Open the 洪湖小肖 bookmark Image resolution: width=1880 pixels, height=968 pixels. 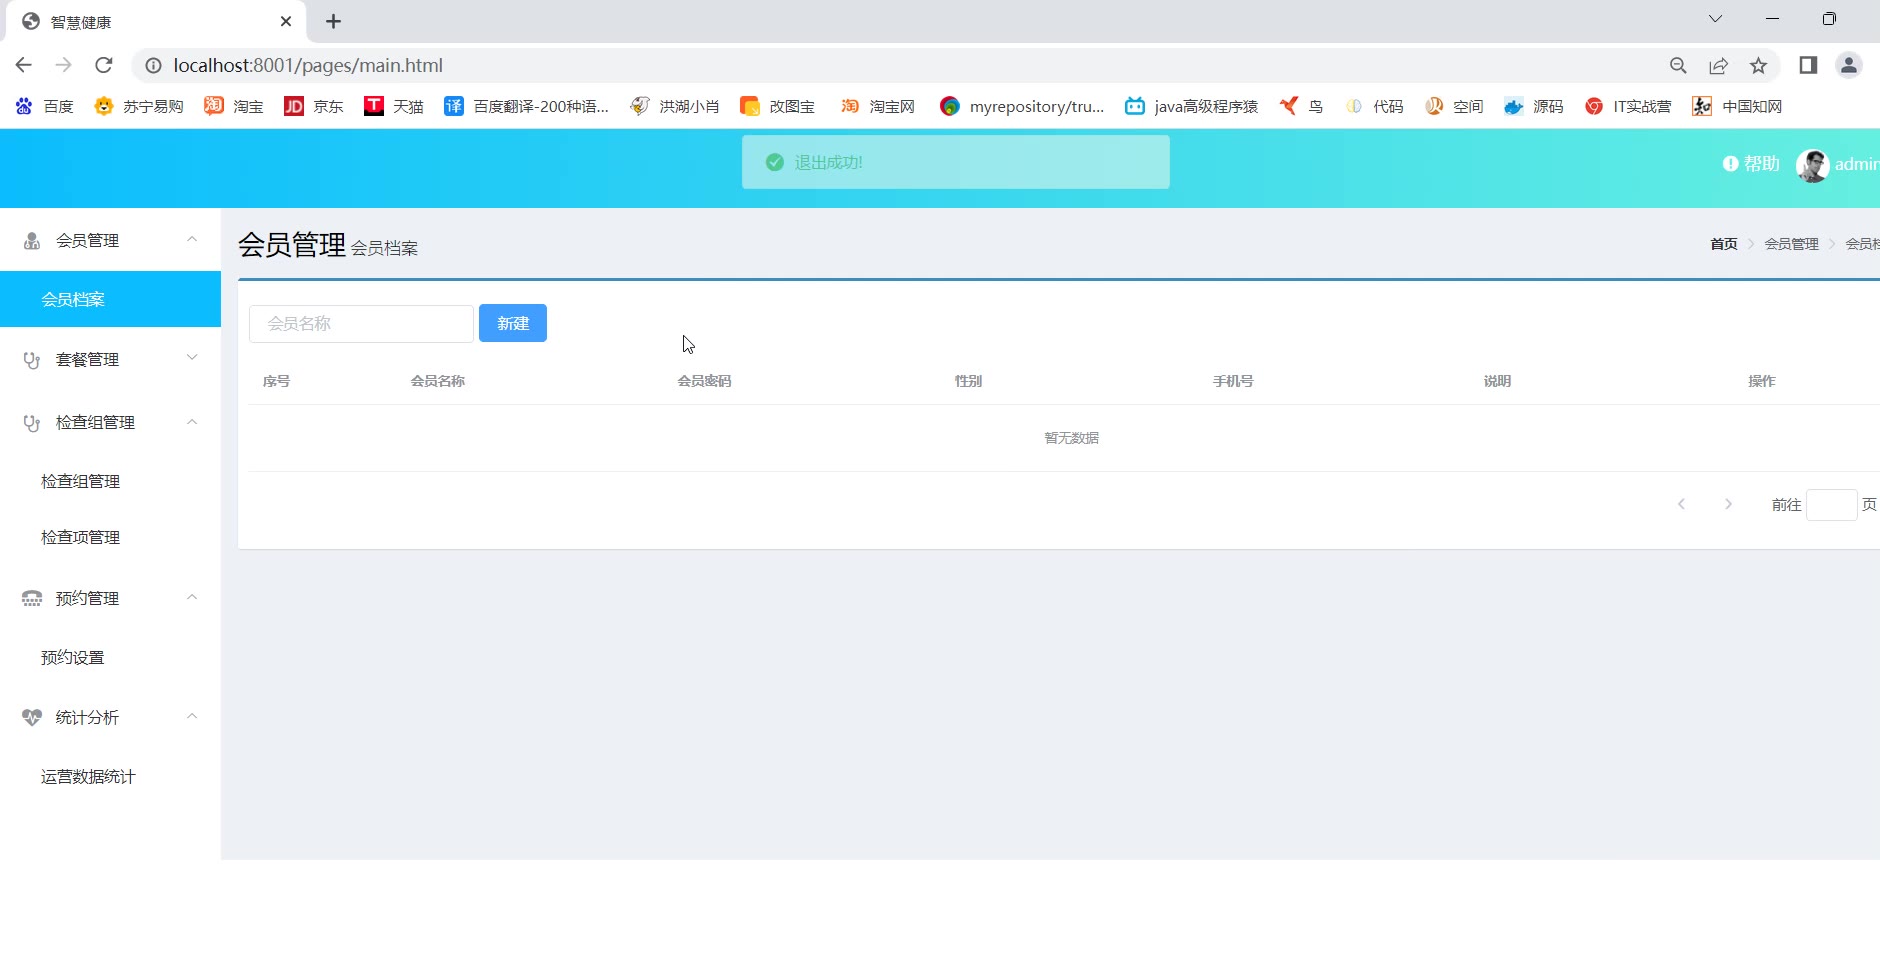pos(675,106)
